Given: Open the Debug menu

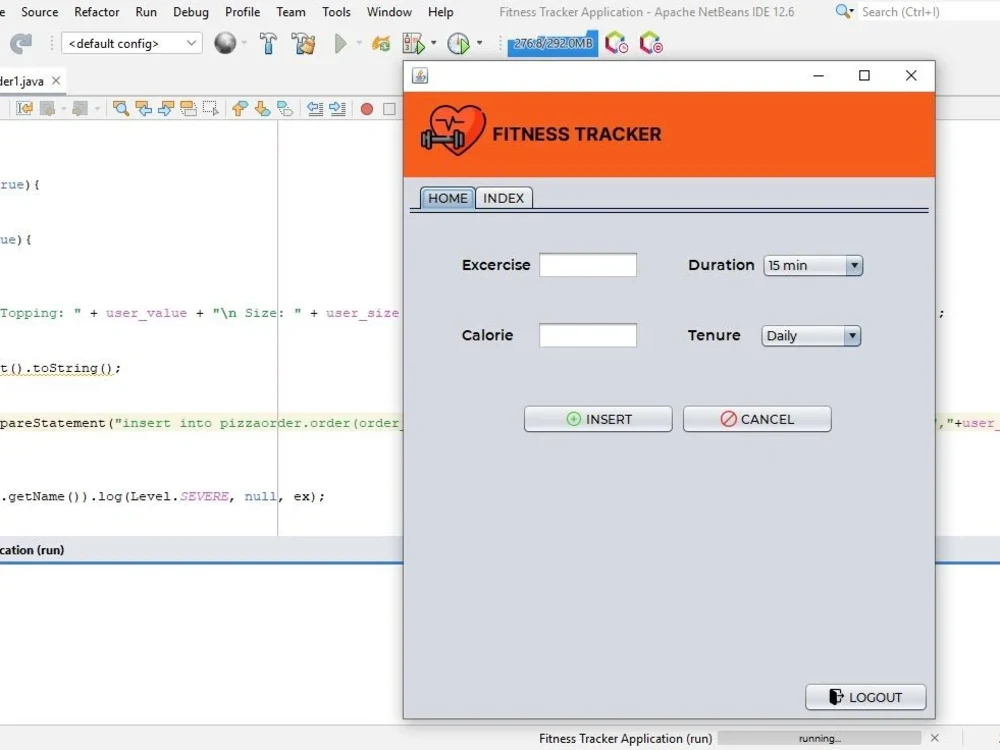Looking at the screenshot, I should point(191,11).
